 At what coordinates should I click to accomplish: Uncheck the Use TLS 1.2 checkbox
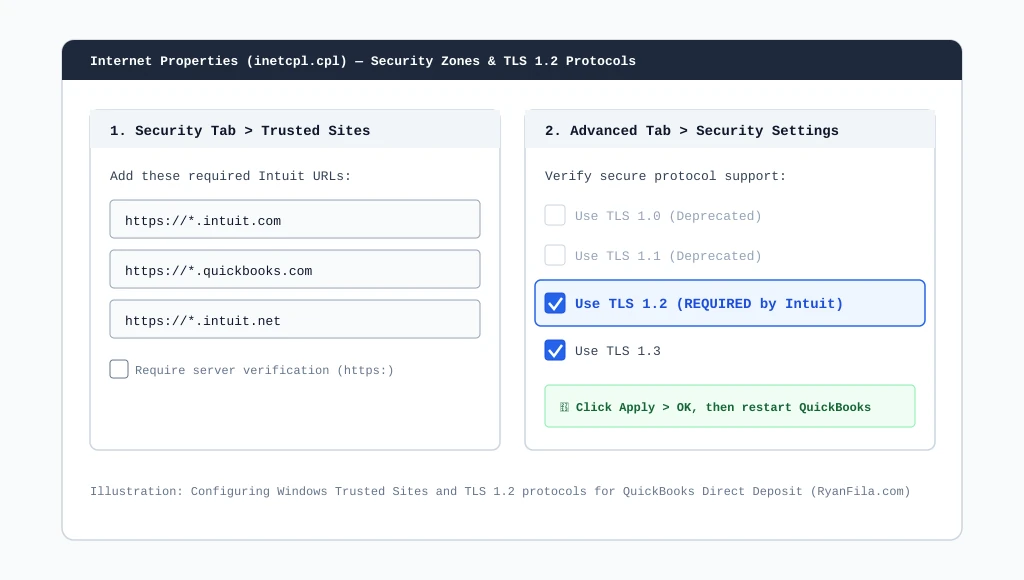555,303
